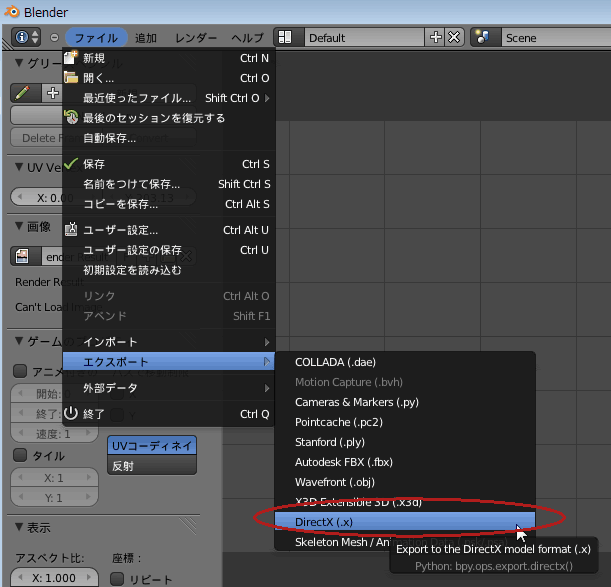The image size is (611, 587).
Task: Toggle the タイル checkbox
Action: (x=20, y=455)
